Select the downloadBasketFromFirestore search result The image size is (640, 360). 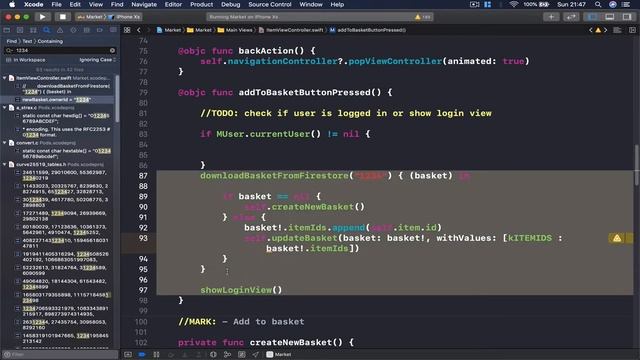point(63,89)
